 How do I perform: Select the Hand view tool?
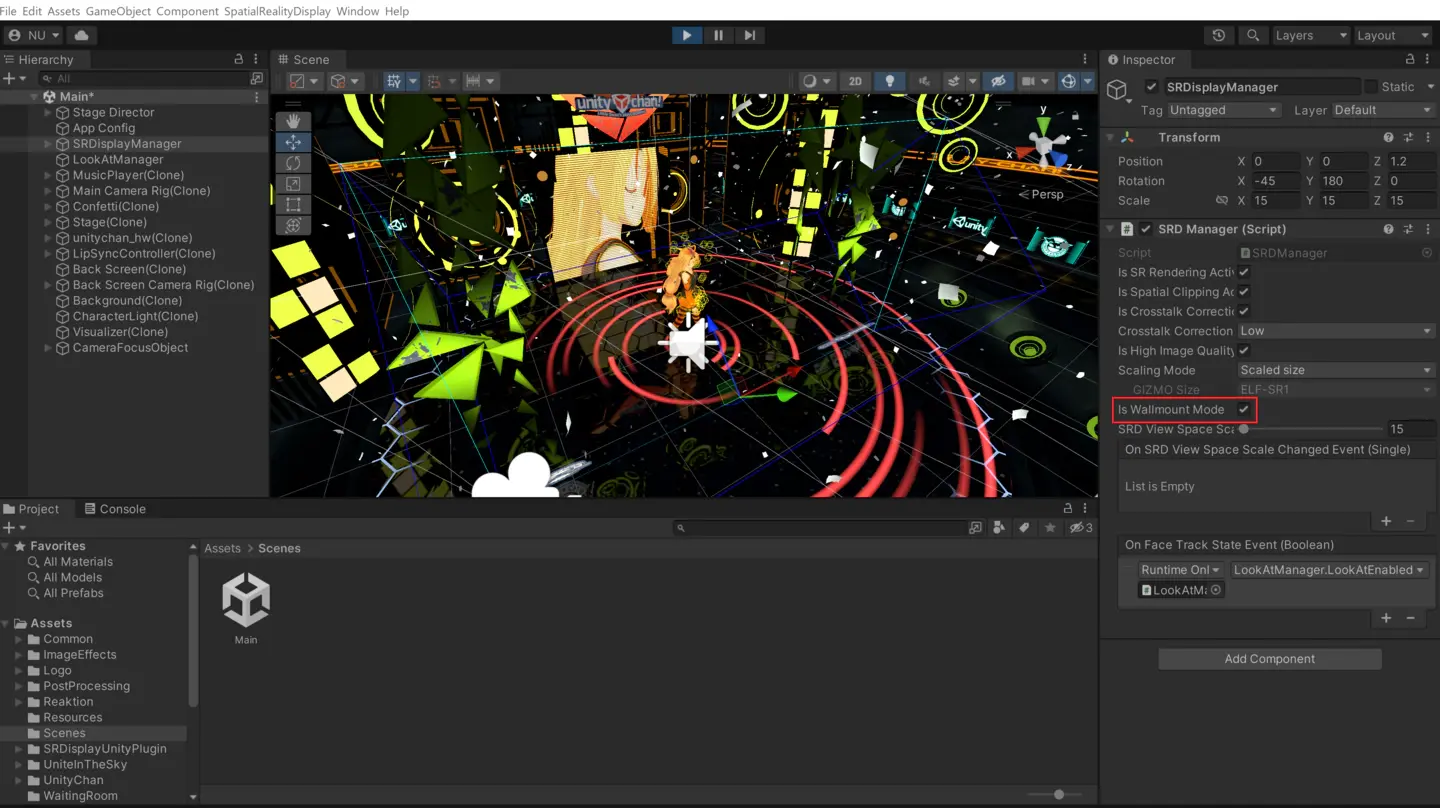(x=293, y=121)
